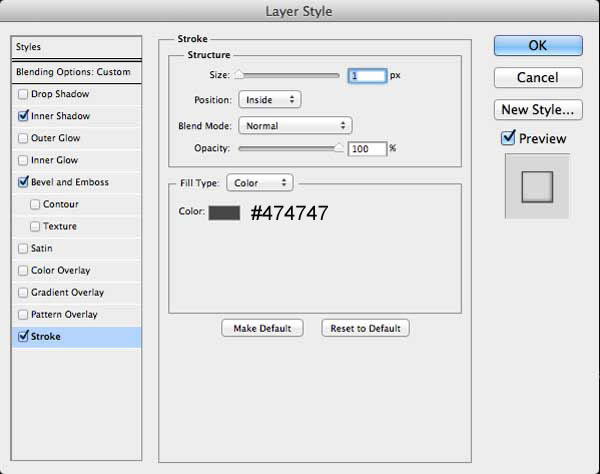Uncheck the Inner Shadow checkbox

(23, 116)
